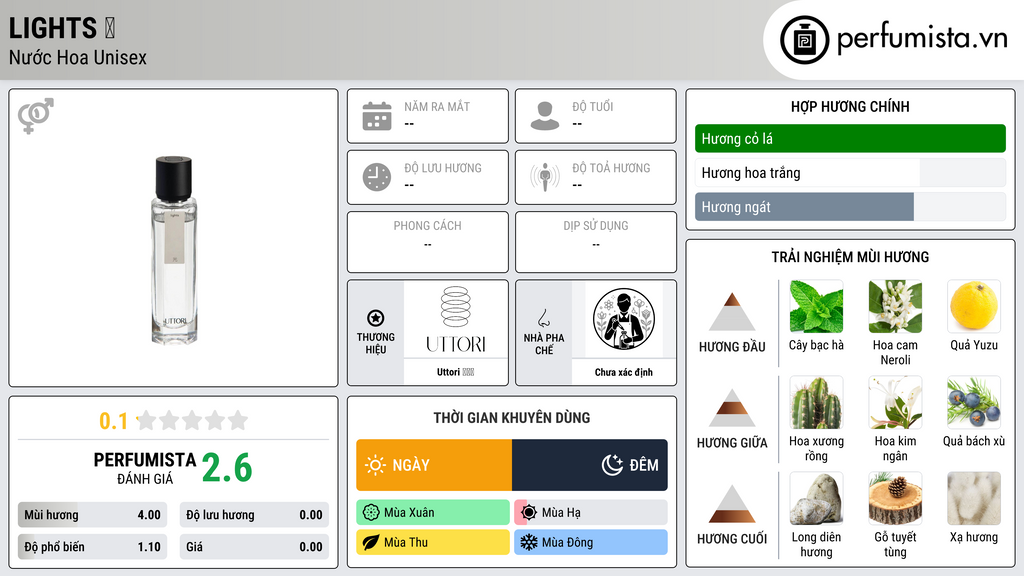The image size is (1024, 576).
Task: Click the nose icon above Nhà pha chế
Action: click(x=543, y=318)
